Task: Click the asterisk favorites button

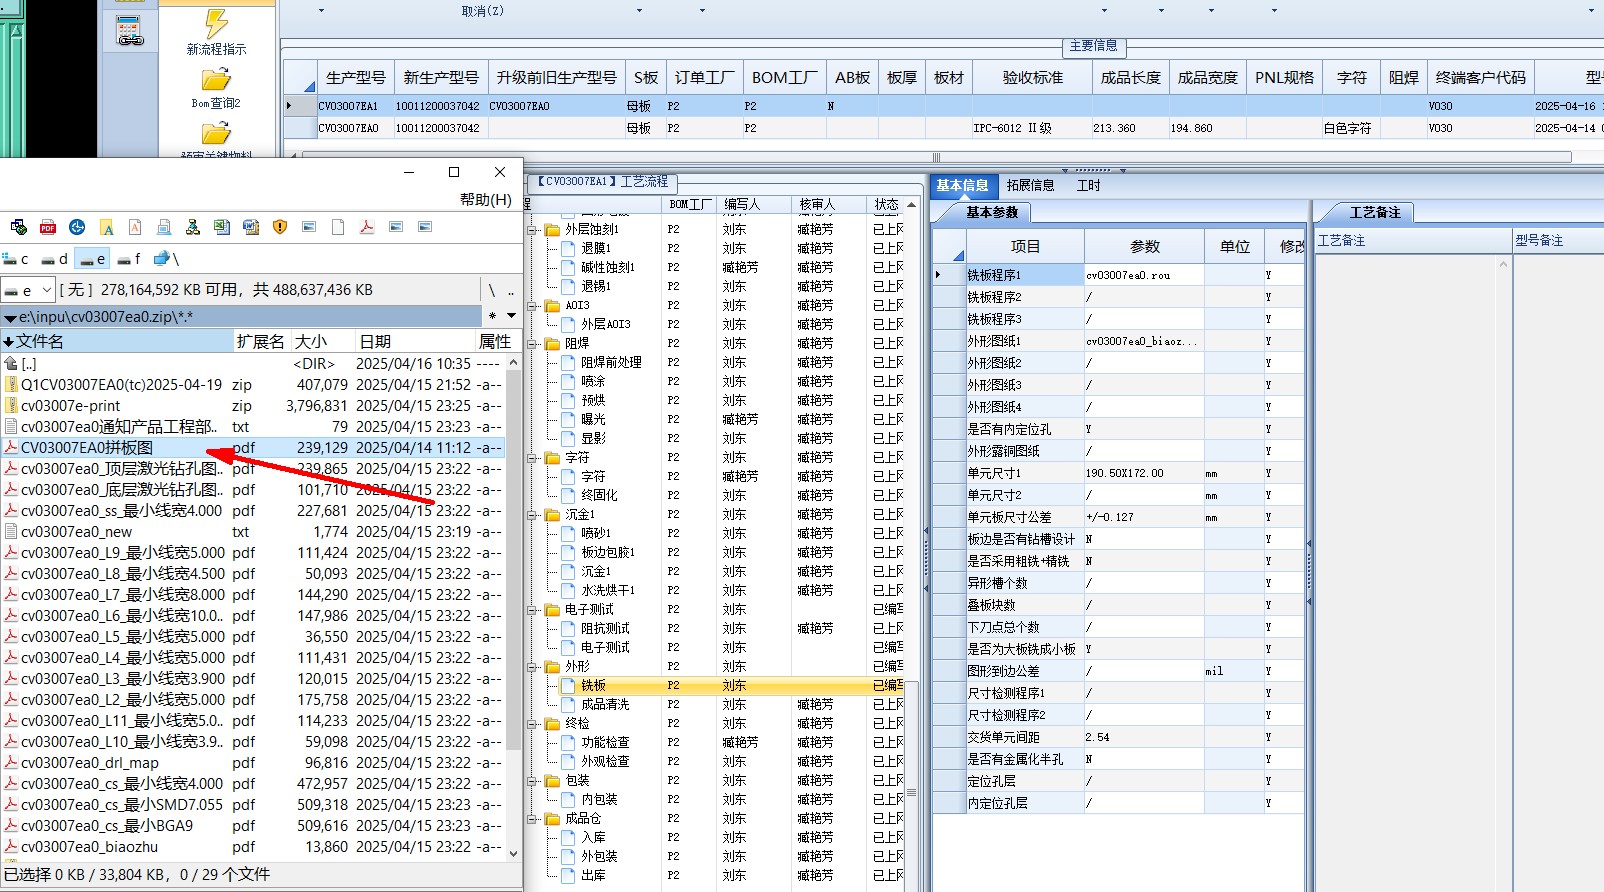Action: click(492, 316)
